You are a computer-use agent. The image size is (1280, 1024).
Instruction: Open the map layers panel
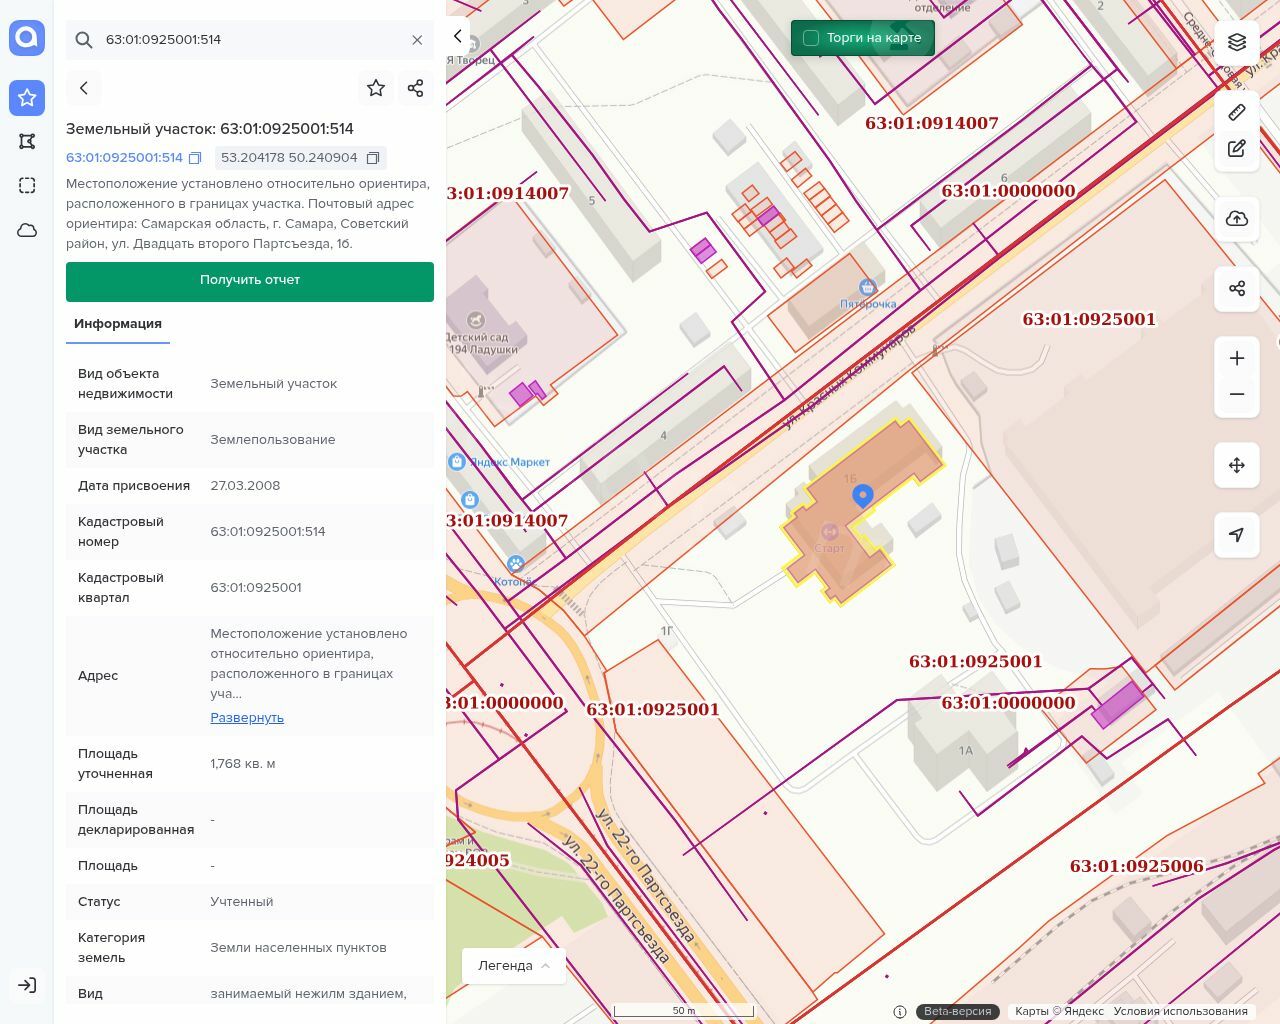pos(1237,42)
